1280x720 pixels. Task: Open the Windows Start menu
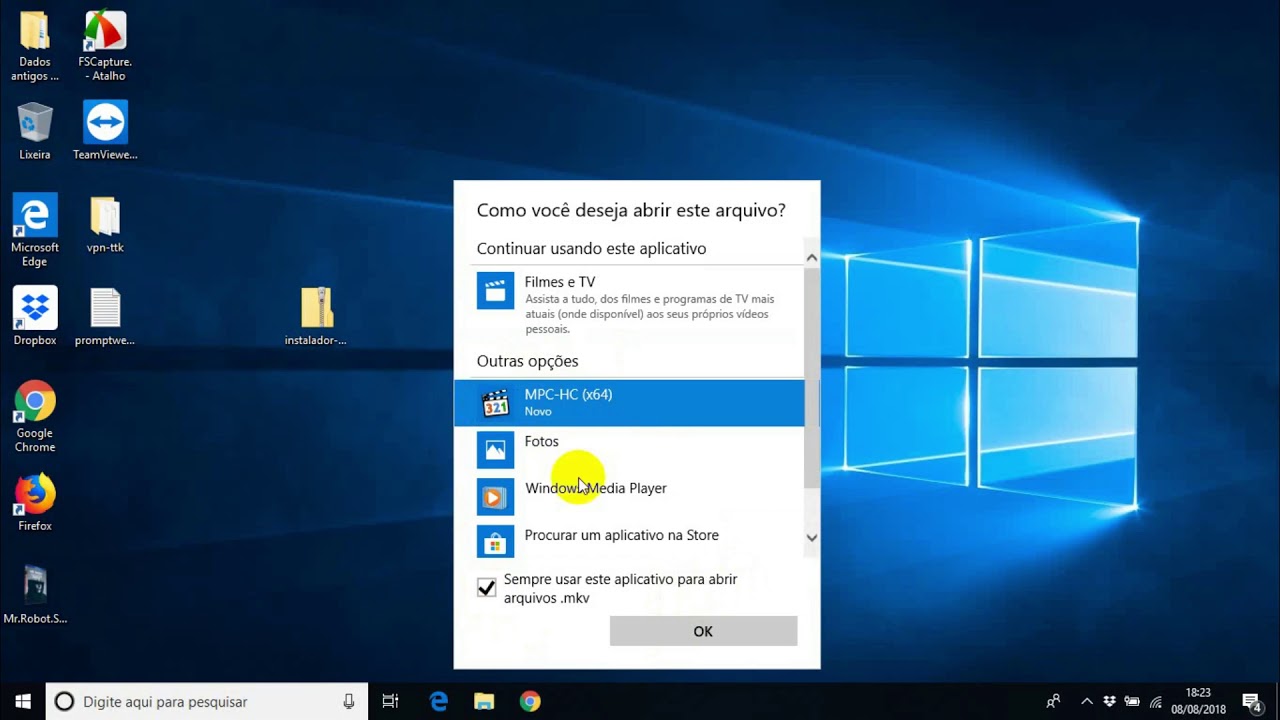click(x=23, y=701)
